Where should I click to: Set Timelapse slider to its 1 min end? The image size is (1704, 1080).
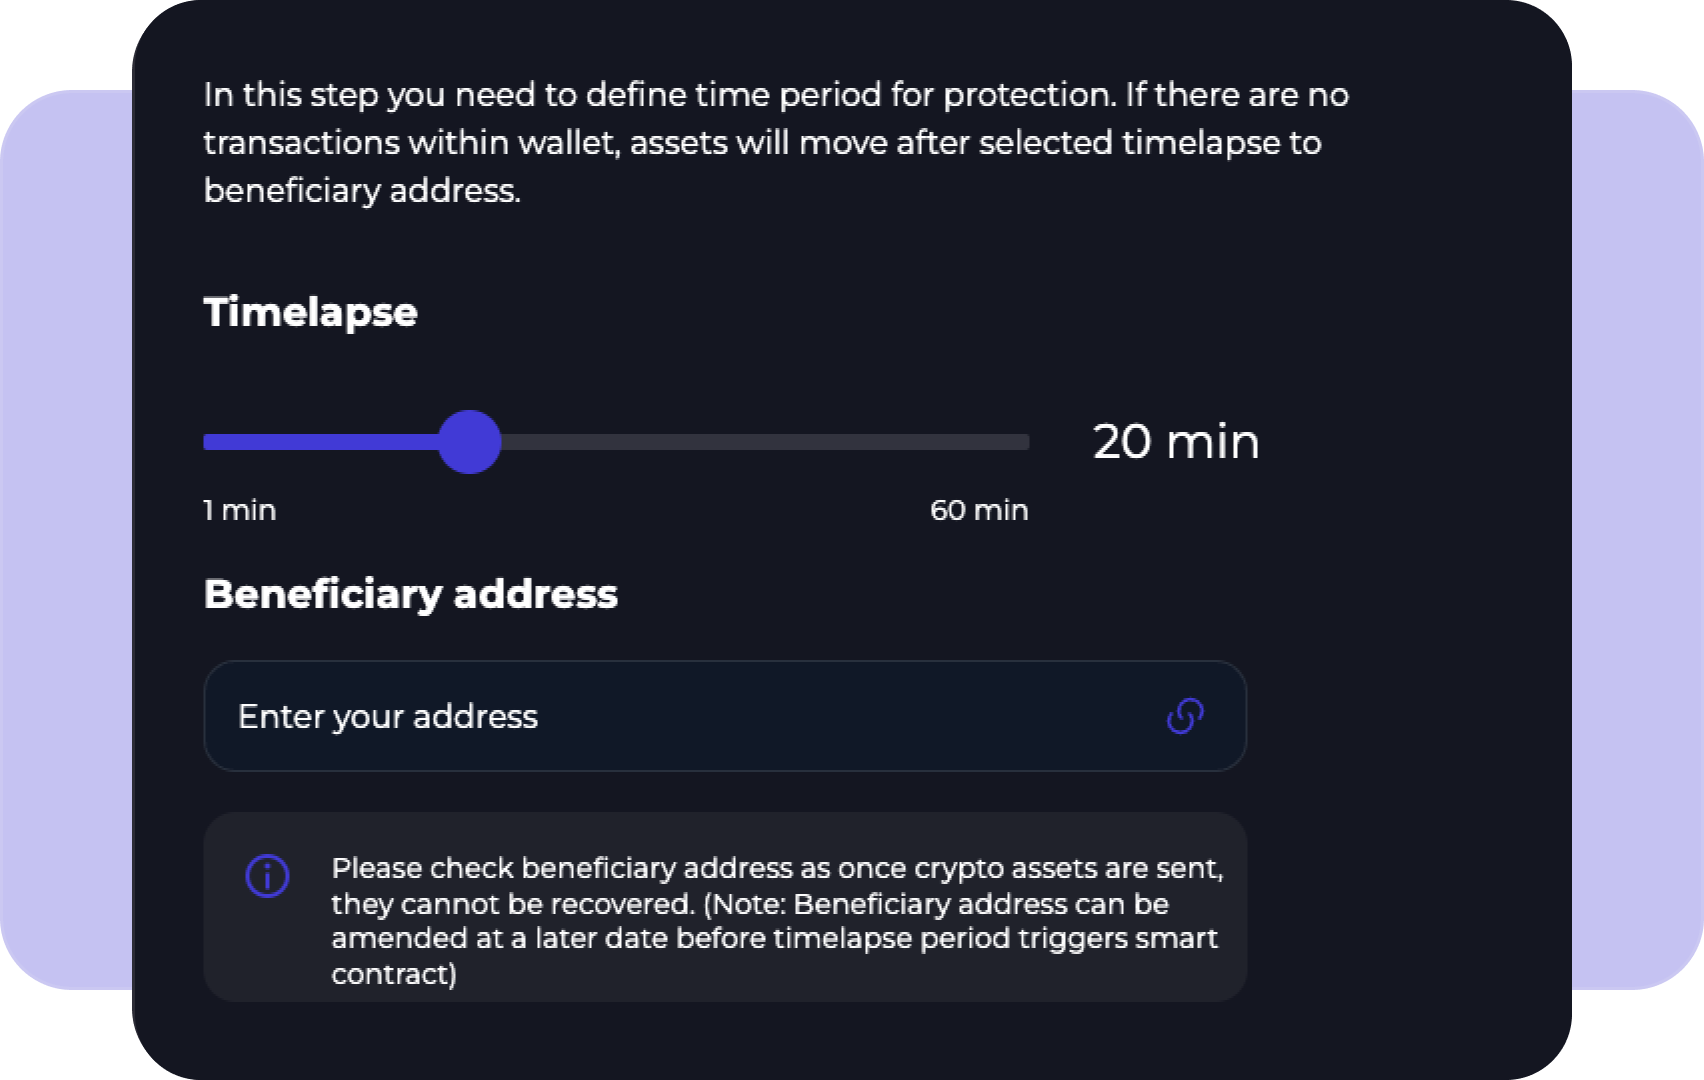[x=207, y=442]
